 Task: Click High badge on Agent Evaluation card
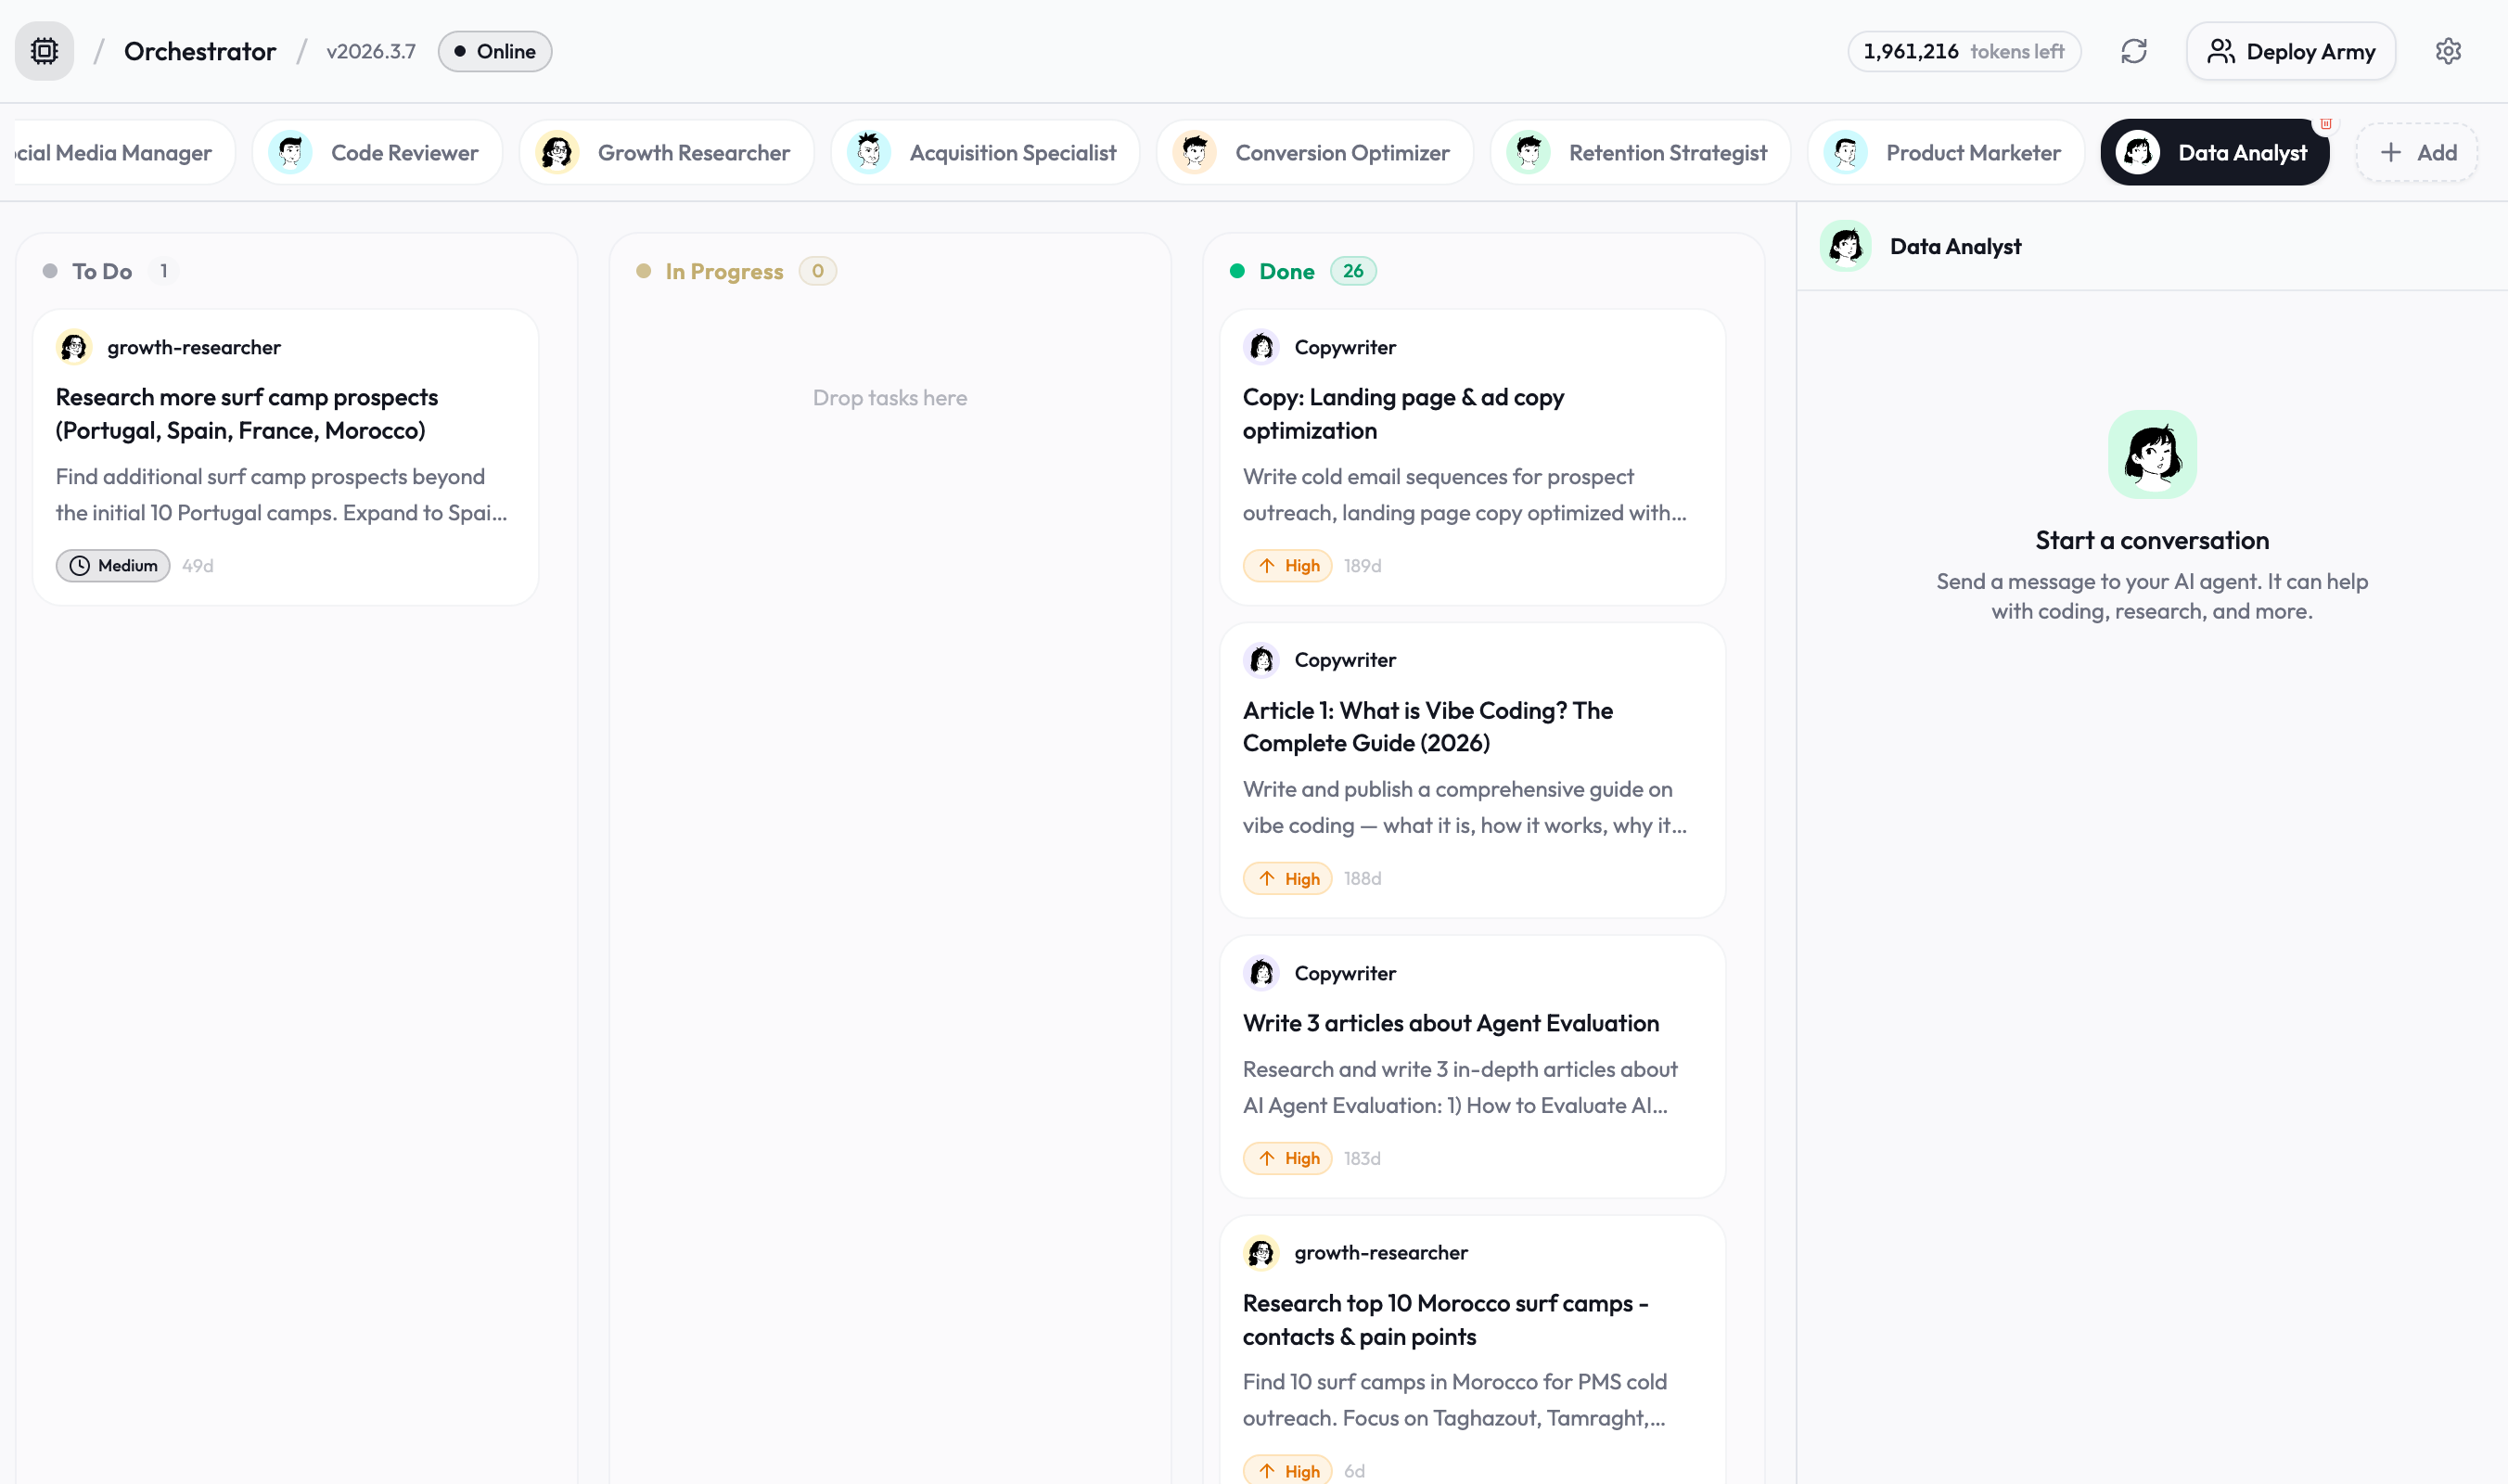(1287, 1158)
